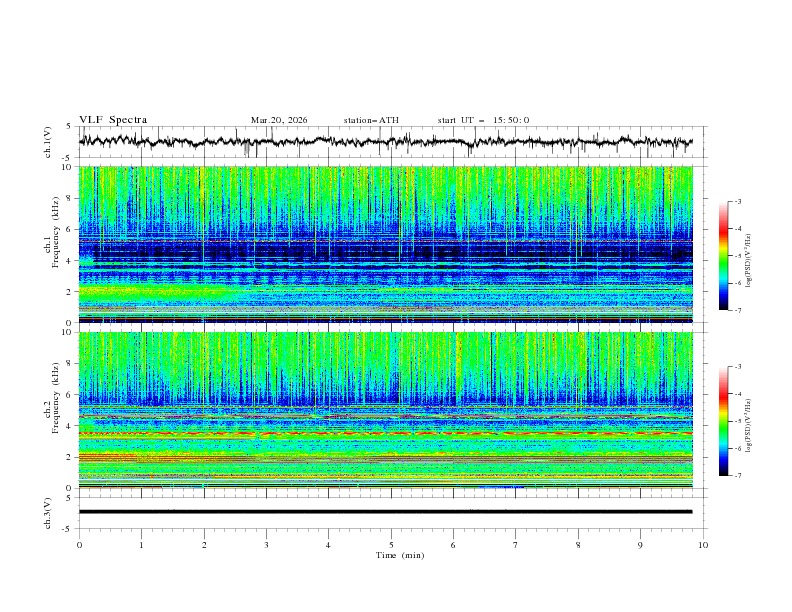
Task: Select the "start UT = 15:50:0" text
Action: (483, 120)
